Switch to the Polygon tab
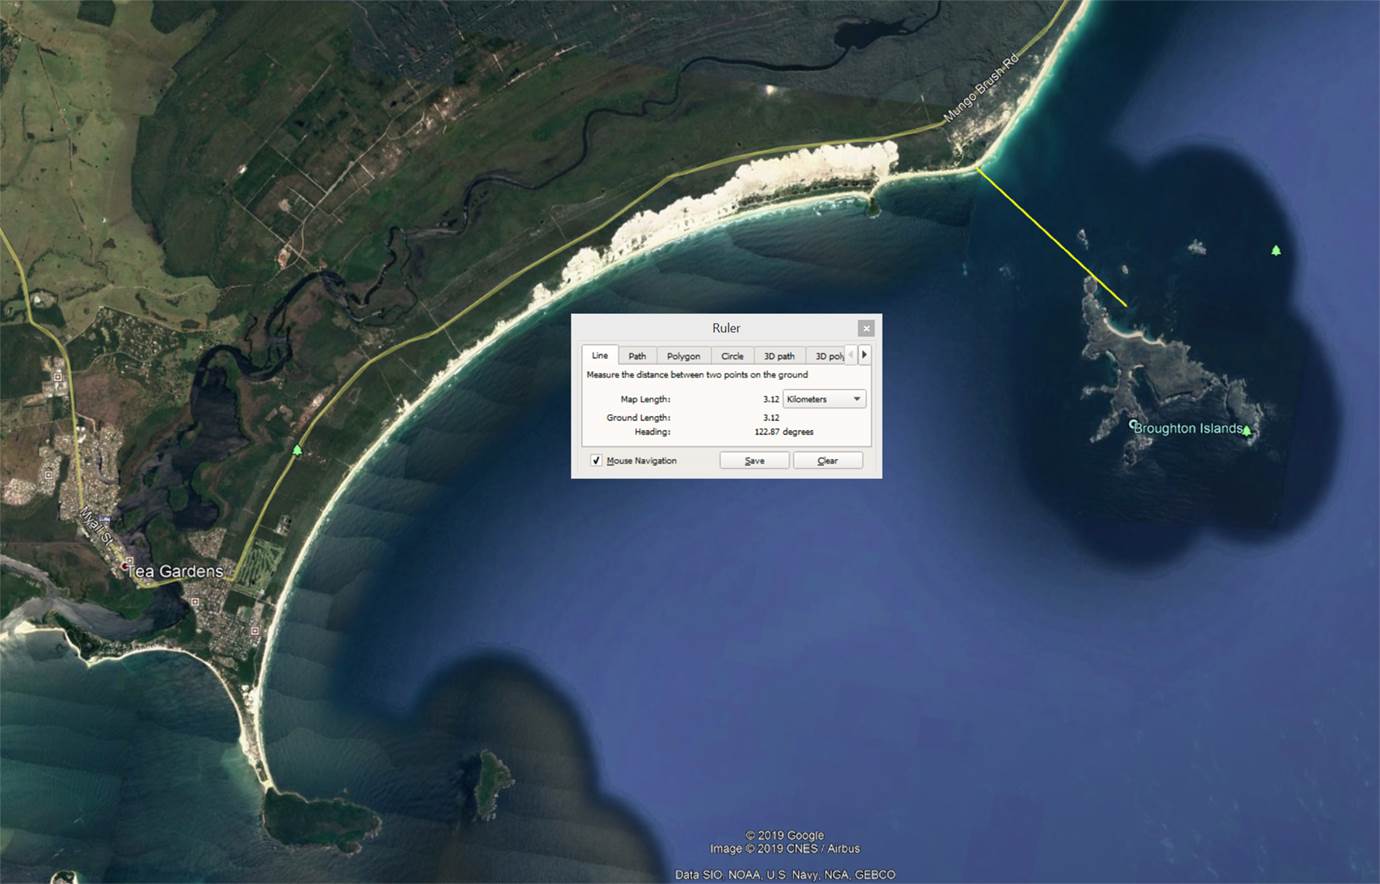This screenshot has height=884, width=1380. pos(684,356)
